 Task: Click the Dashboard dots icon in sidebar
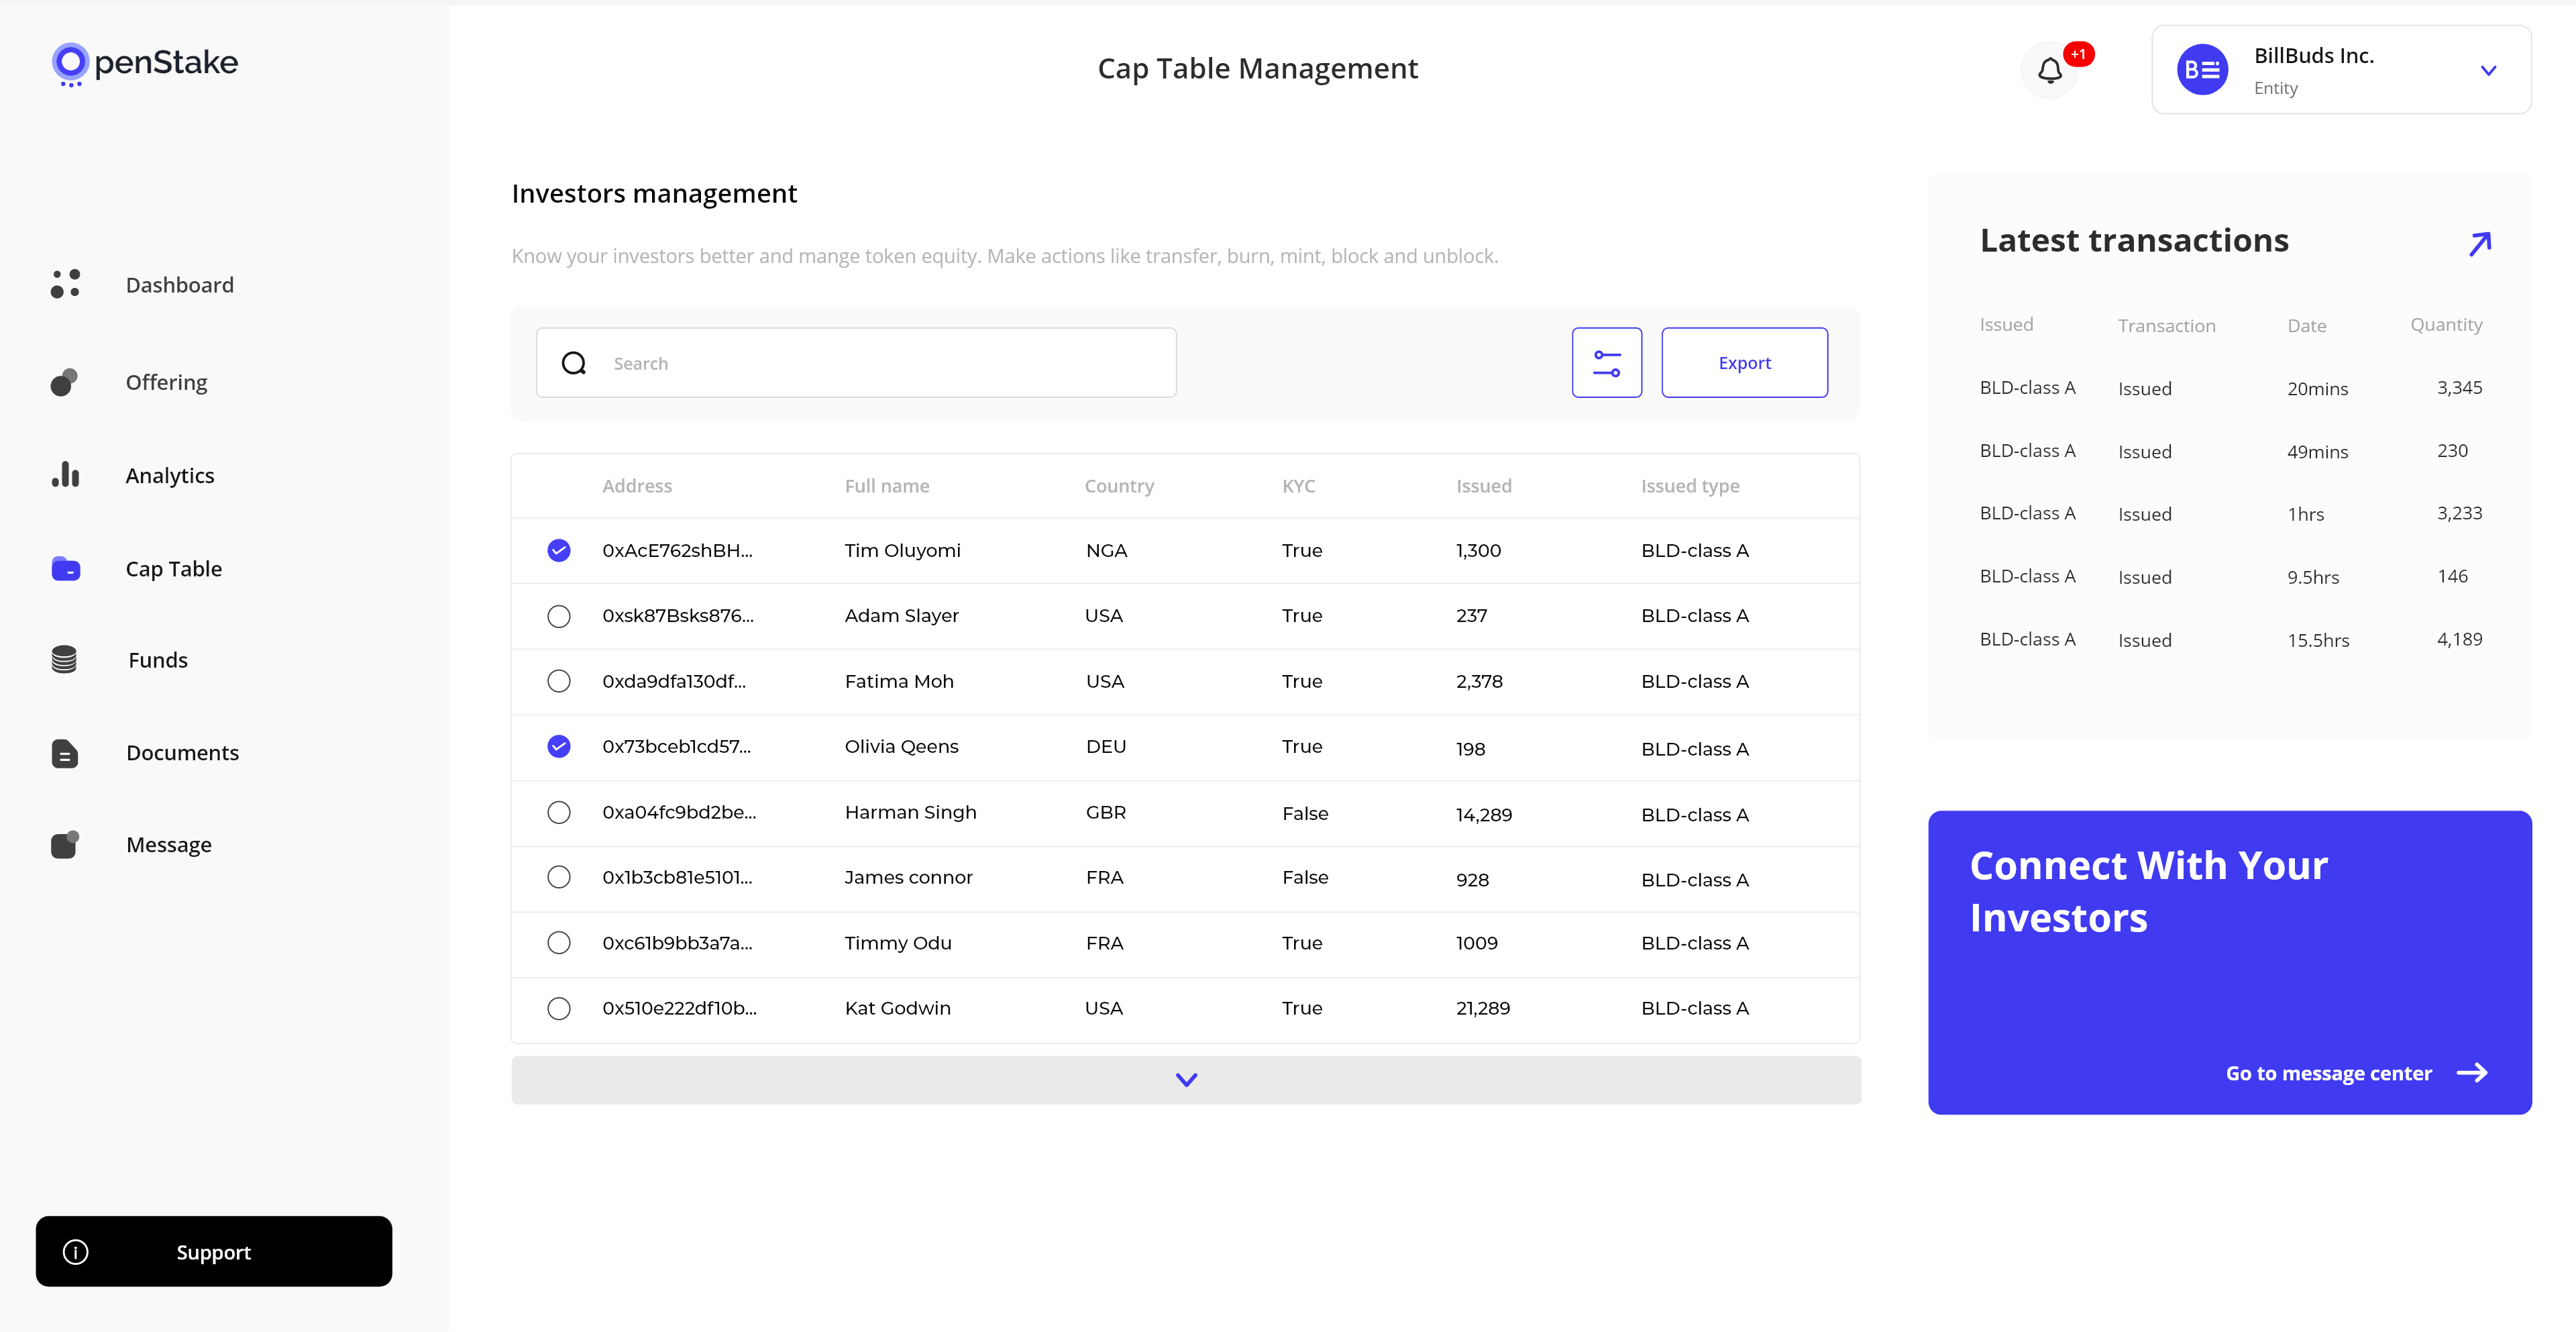click(65, 284)
